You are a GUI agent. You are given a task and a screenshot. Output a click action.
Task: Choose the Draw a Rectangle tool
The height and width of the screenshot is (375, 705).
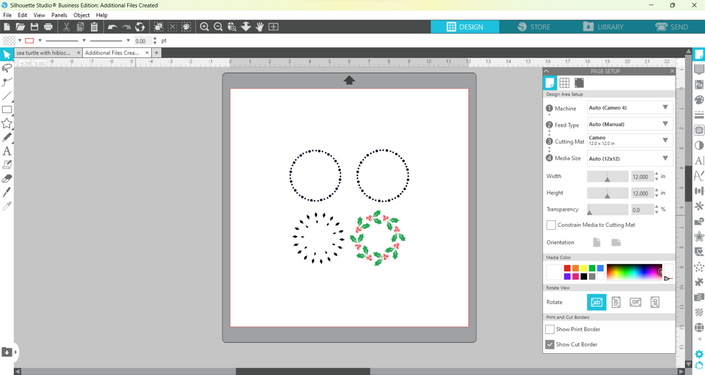[7, 110]
